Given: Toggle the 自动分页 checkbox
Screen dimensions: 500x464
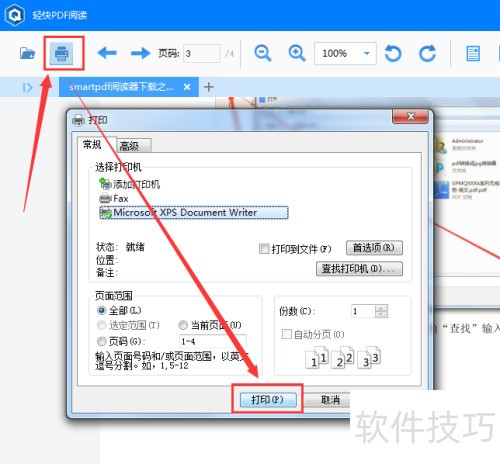Looking at the screenshot, I should tap(286, 334).
